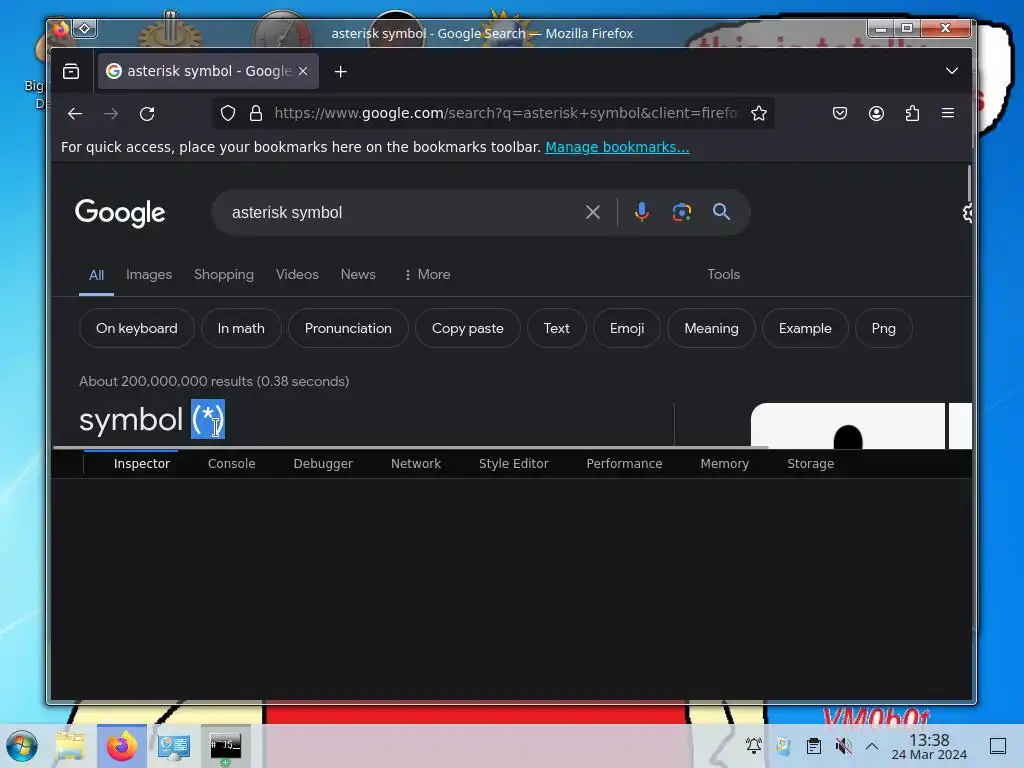The image size is (1024, 768).
Task: Expand hidden system tray icons arrow
Action: [872, 745]
